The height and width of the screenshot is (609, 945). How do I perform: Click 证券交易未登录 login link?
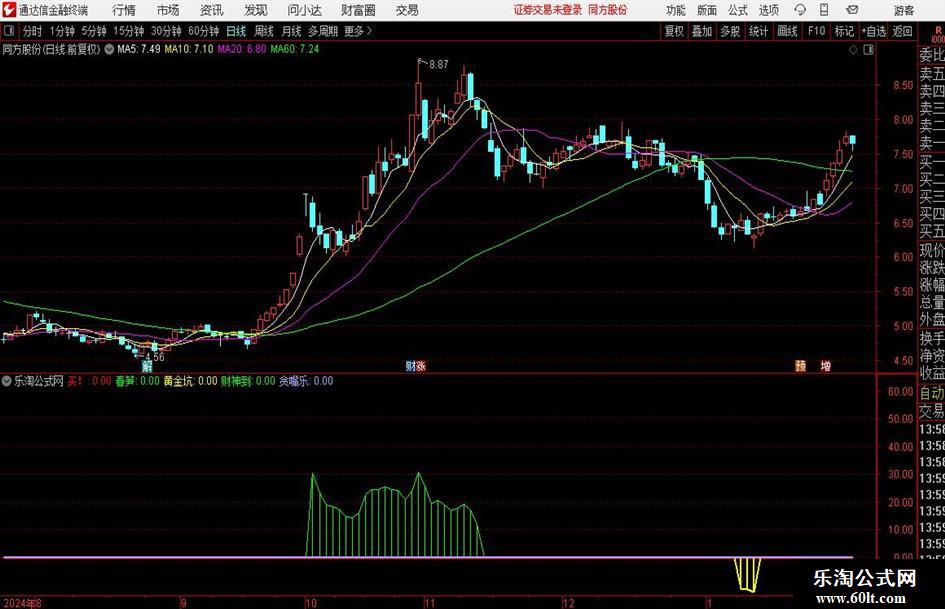pyautogui.click(x=548, y=10)
